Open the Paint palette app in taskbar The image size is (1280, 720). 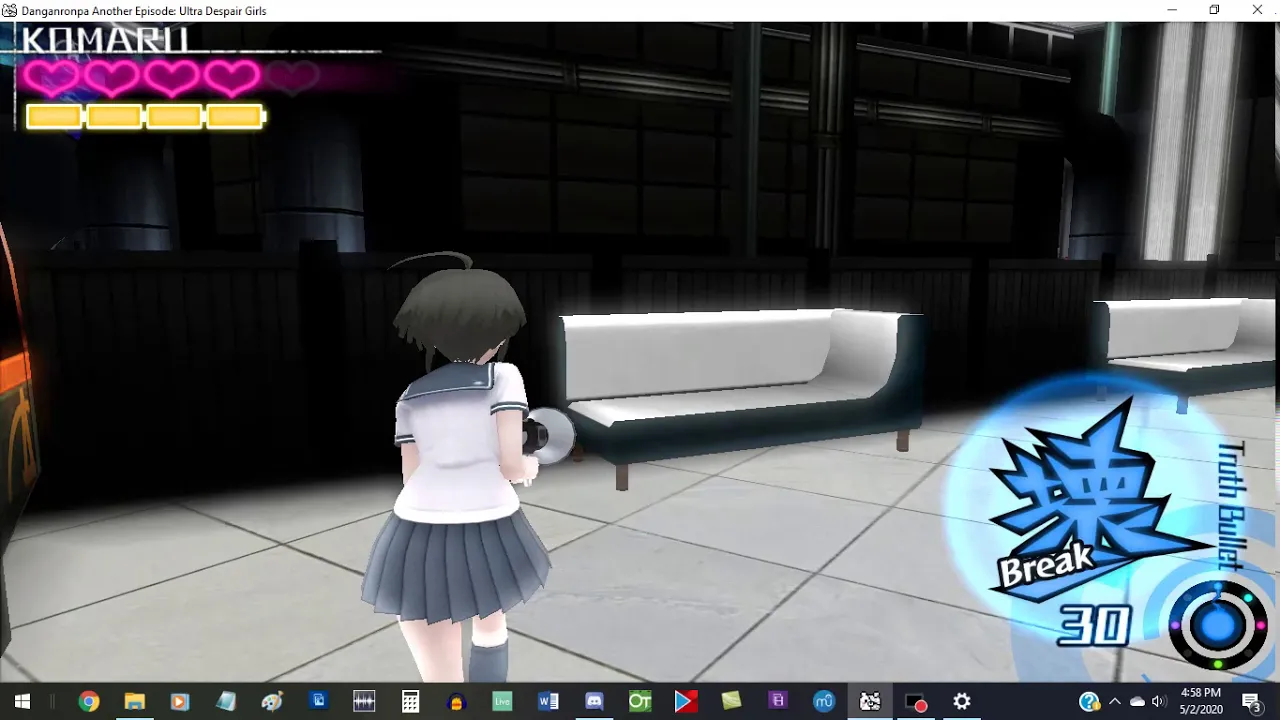pyautogui.click(x=272, y=702)
